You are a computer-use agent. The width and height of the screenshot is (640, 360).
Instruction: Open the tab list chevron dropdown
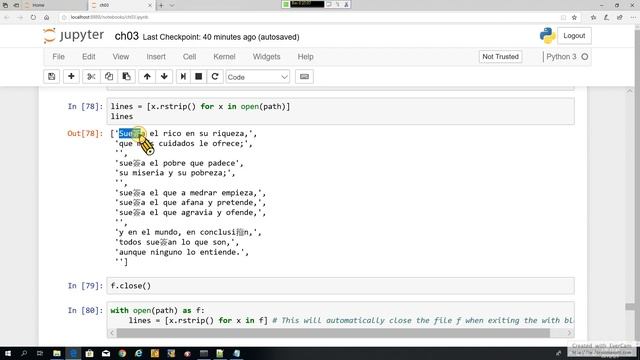point(172,5)
